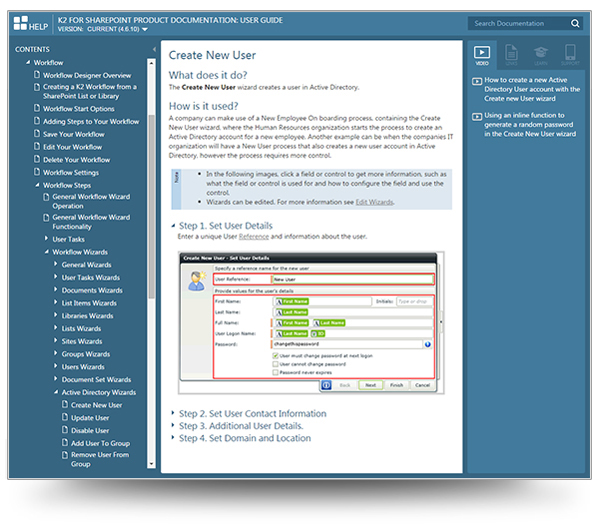Click the blue help icon left of Back
599x524 pixels.
point(326,385)
